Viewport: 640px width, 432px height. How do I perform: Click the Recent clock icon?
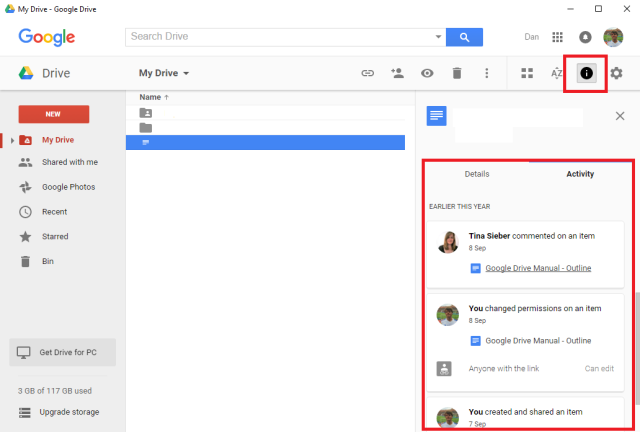pyautogui.click(x=25, y=212)
